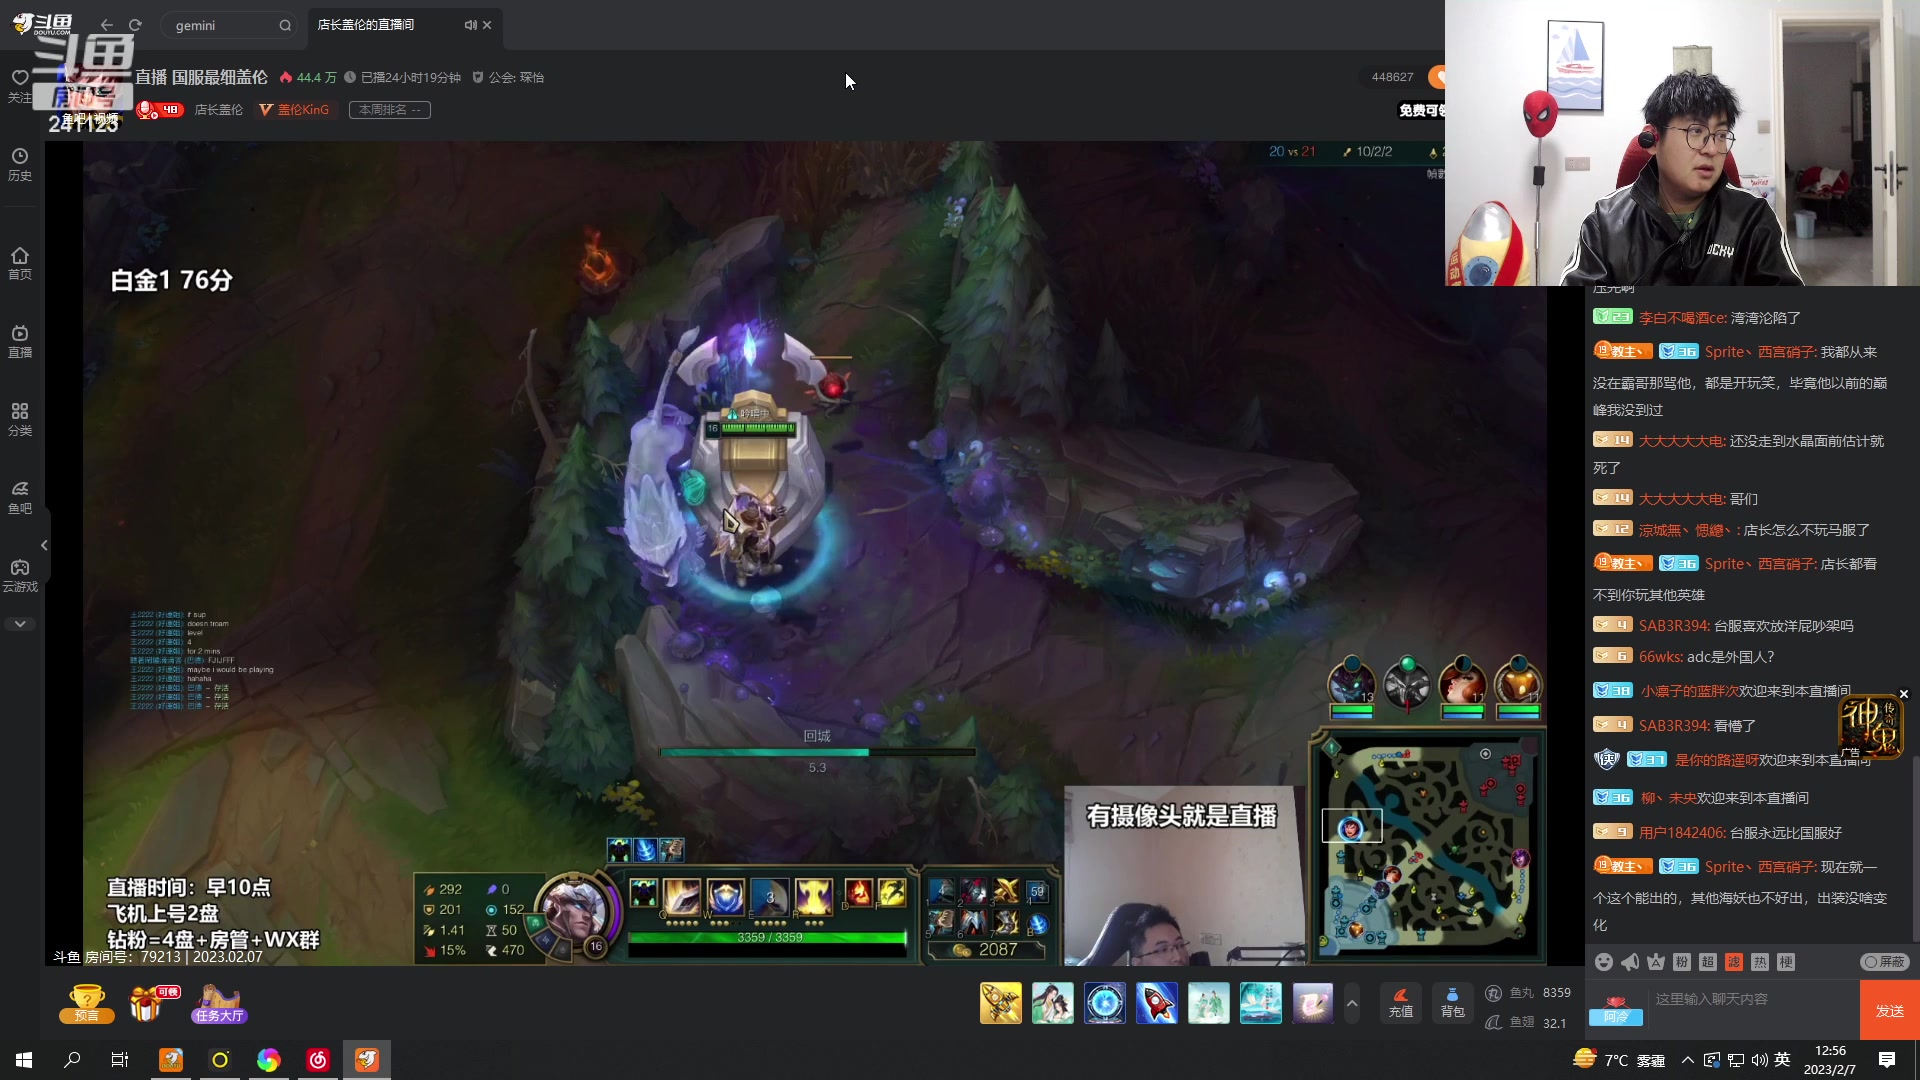Click the 44.4 万 popularity flame icon
Screen dimensions: 1920x1080
(286, 77)
